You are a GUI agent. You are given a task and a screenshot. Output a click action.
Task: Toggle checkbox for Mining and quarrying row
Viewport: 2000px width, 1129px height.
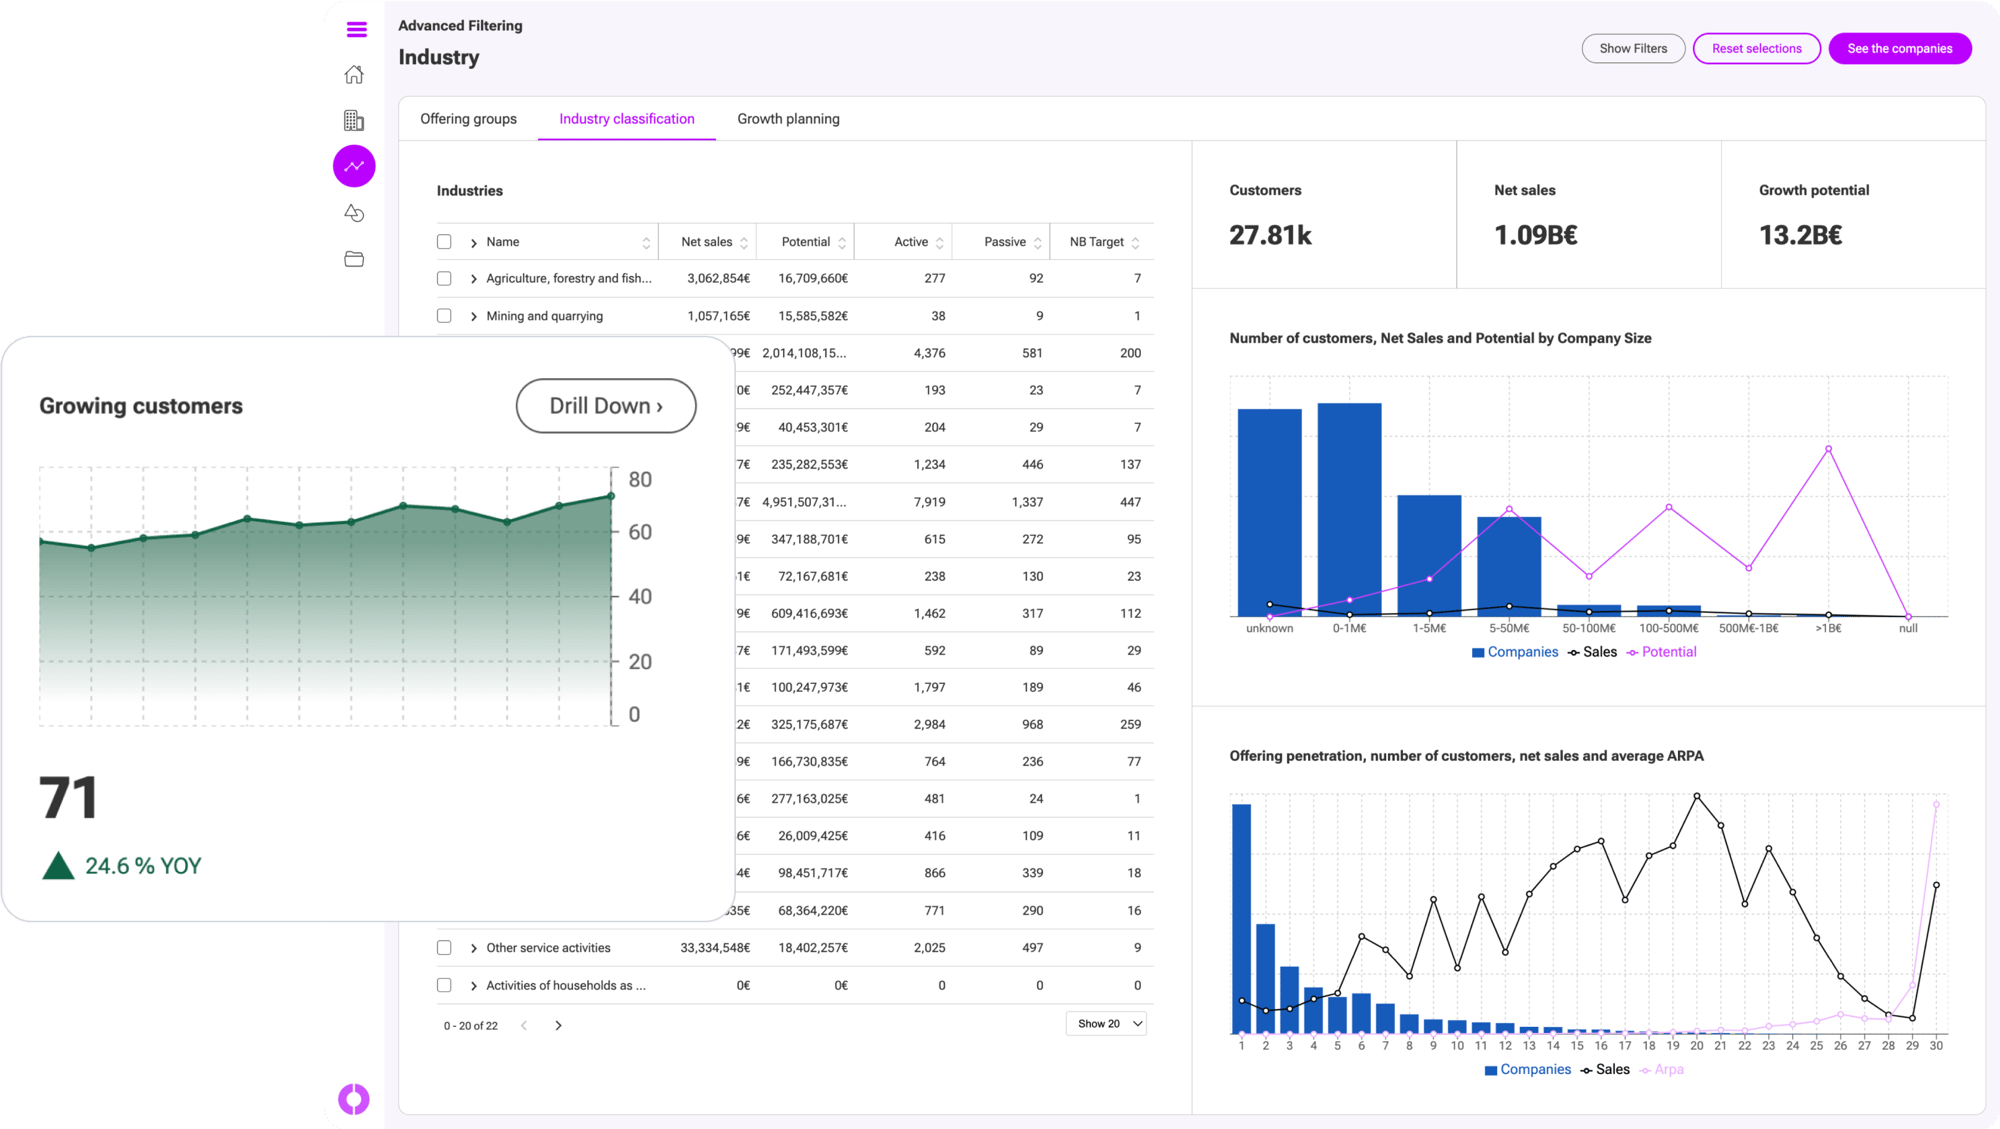pyautogui.click(x=444, y=316)
